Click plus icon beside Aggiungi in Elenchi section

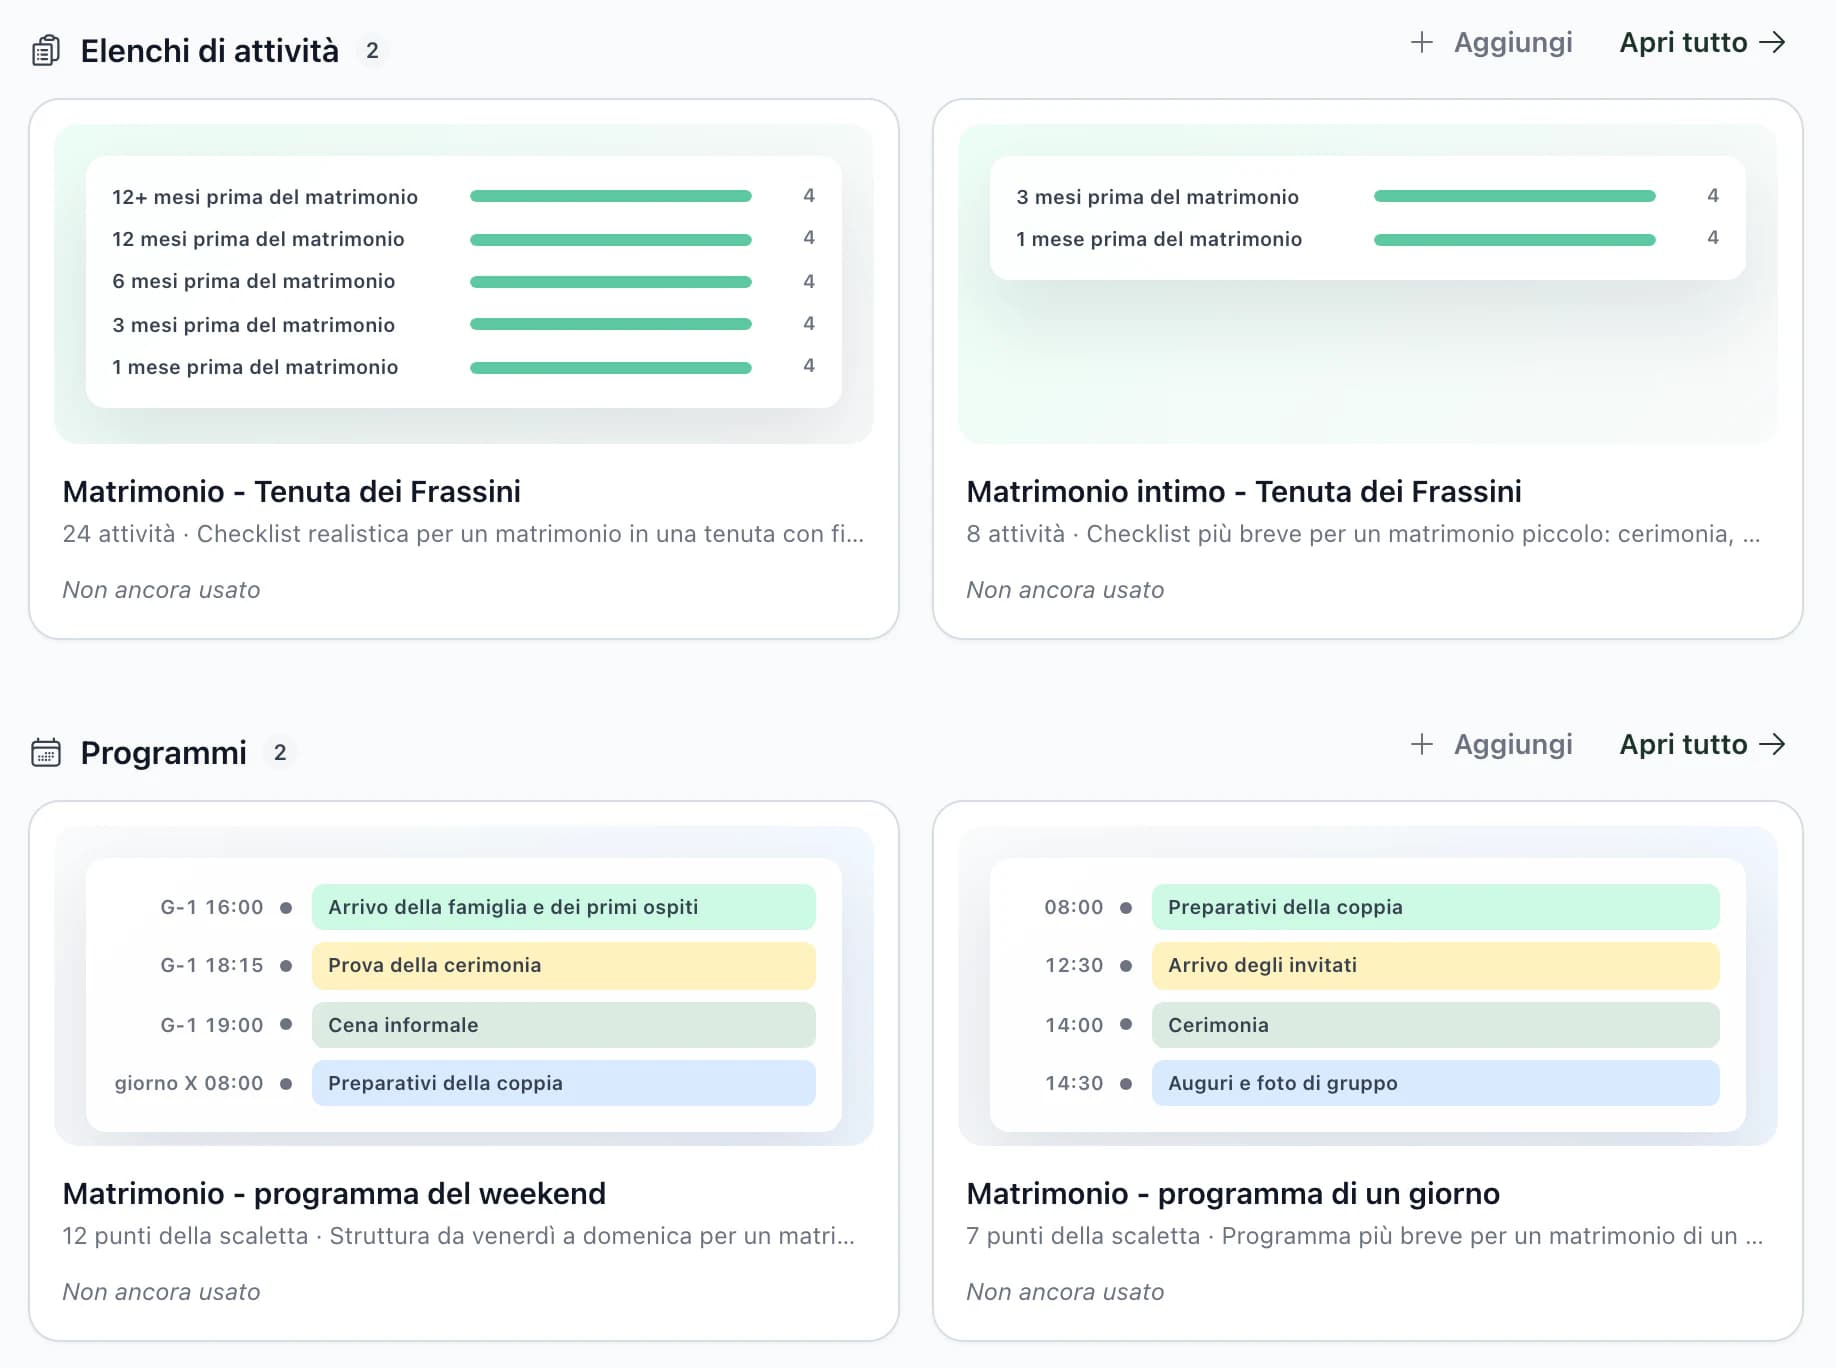[1421, 42]
